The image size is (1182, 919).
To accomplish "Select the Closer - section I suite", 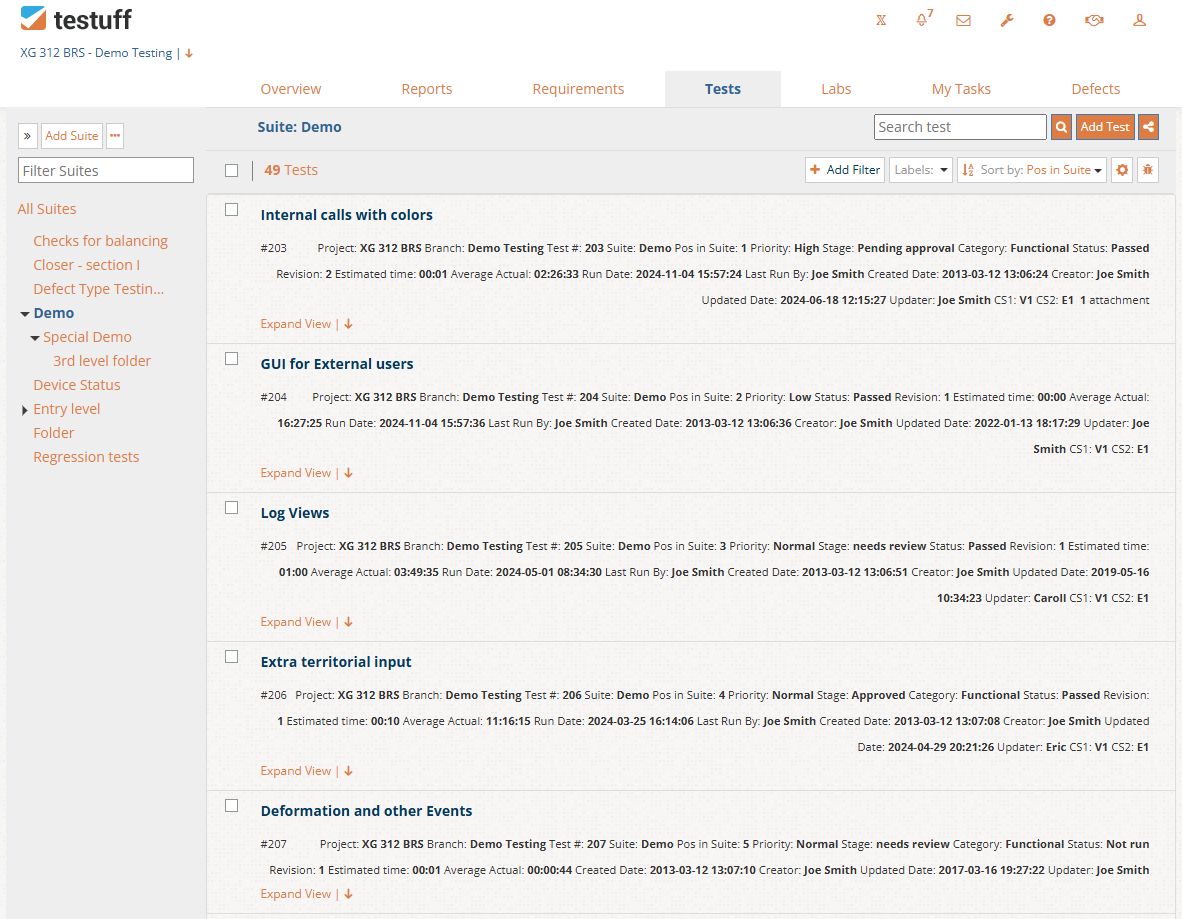I will coord(87,265).
